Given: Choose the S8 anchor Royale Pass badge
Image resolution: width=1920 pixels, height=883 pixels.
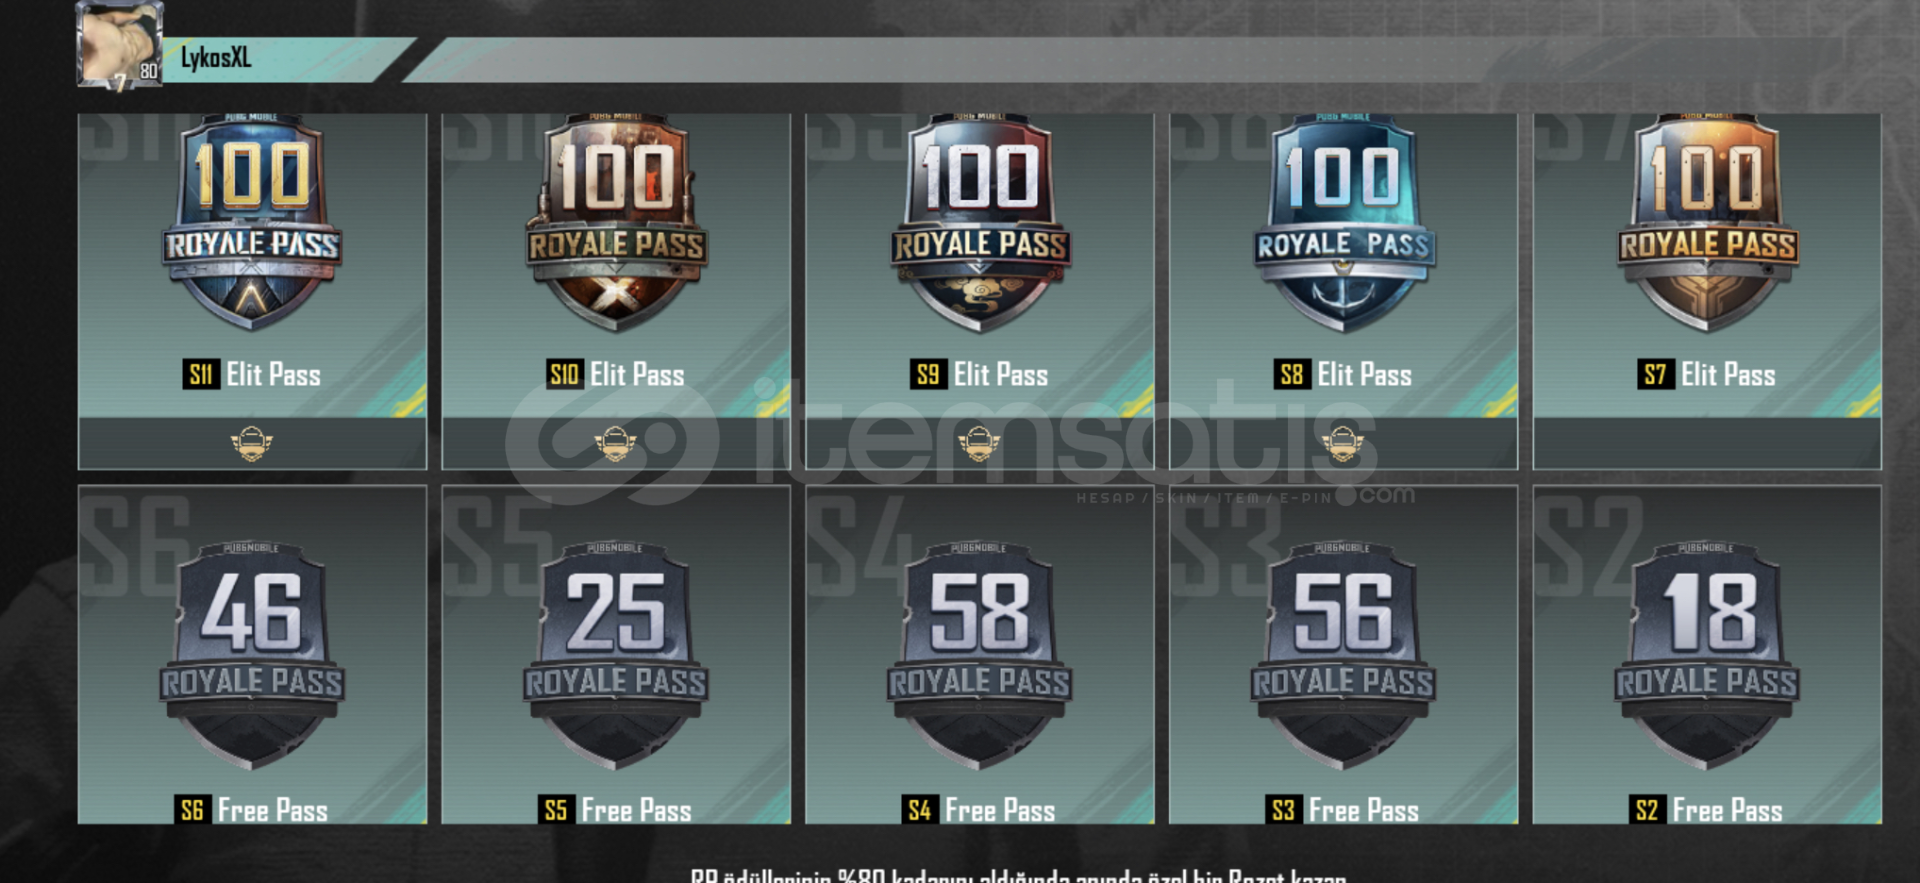Looking at the screenshot, I should 1344,223.
